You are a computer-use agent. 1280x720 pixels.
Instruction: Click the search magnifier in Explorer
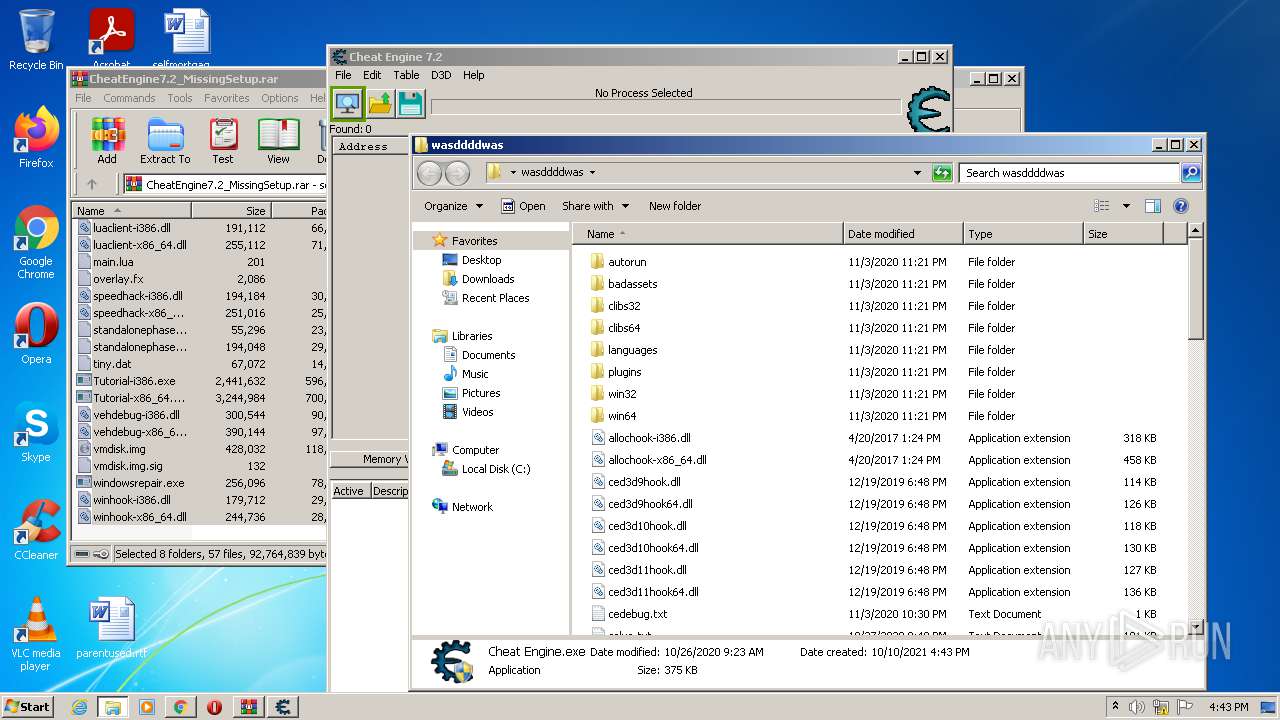(1190, 173)
